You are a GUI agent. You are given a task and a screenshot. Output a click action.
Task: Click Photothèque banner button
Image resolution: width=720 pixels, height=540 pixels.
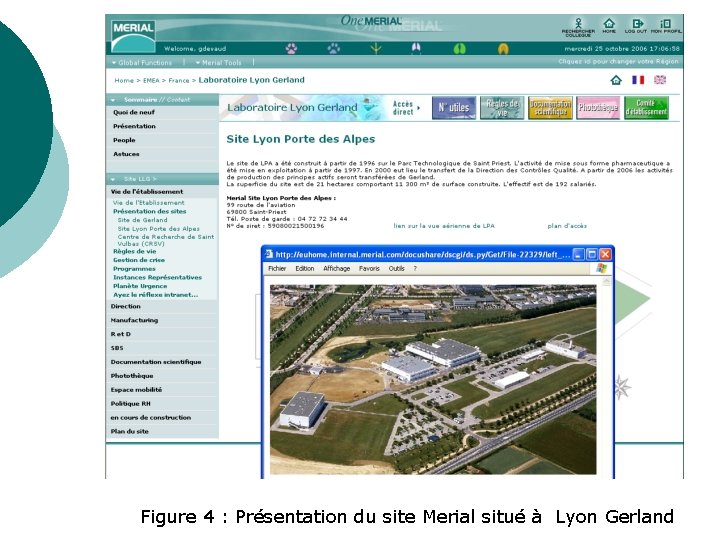click(598, 108)
